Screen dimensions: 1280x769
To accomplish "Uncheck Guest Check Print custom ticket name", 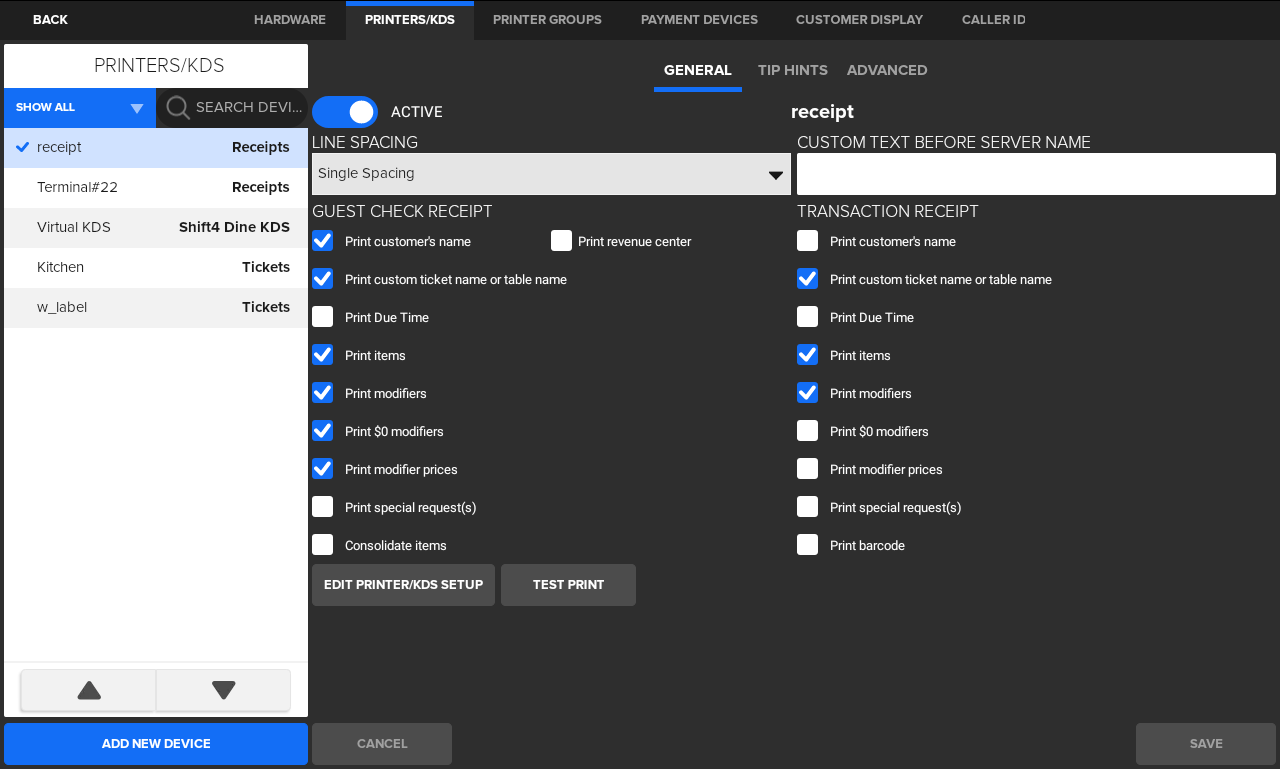I will (322, 279).
